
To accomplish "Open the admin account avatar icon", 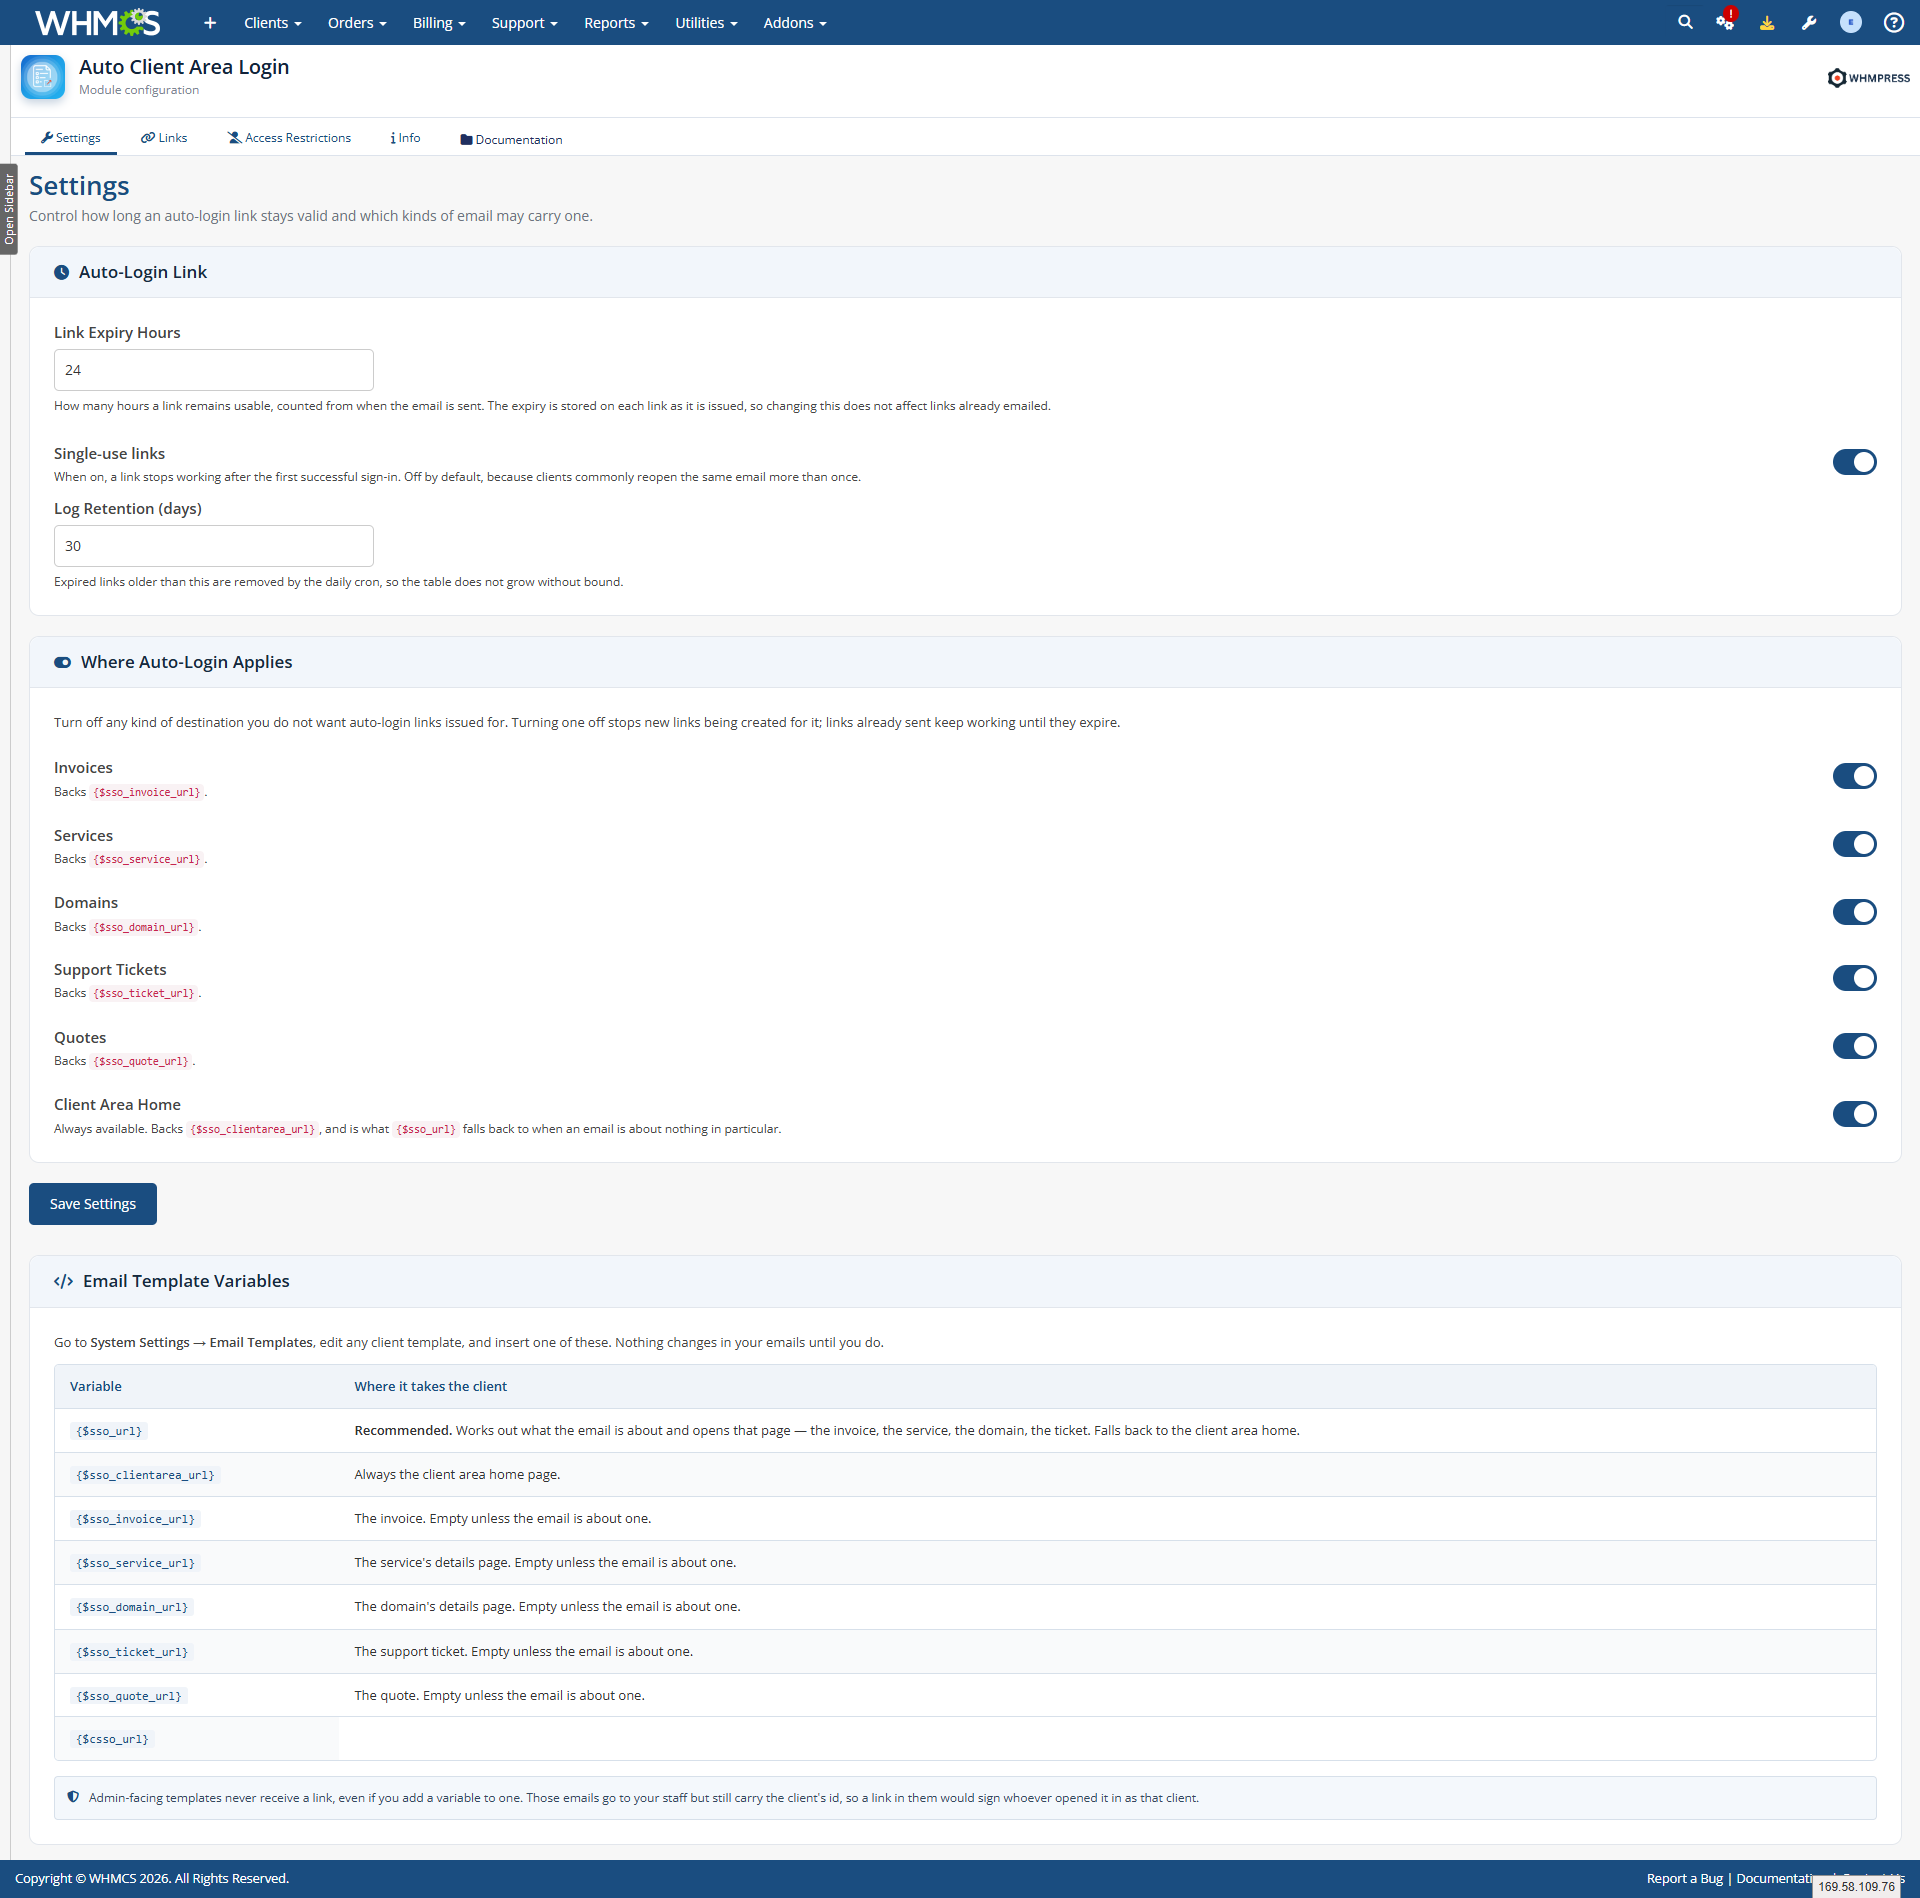I will [1851, 23].
